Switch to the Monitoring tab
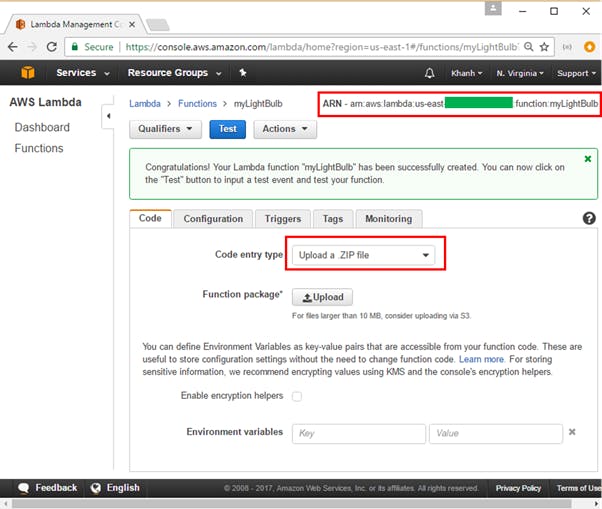This screenshot has height=509, width=602. coord(389,219)
